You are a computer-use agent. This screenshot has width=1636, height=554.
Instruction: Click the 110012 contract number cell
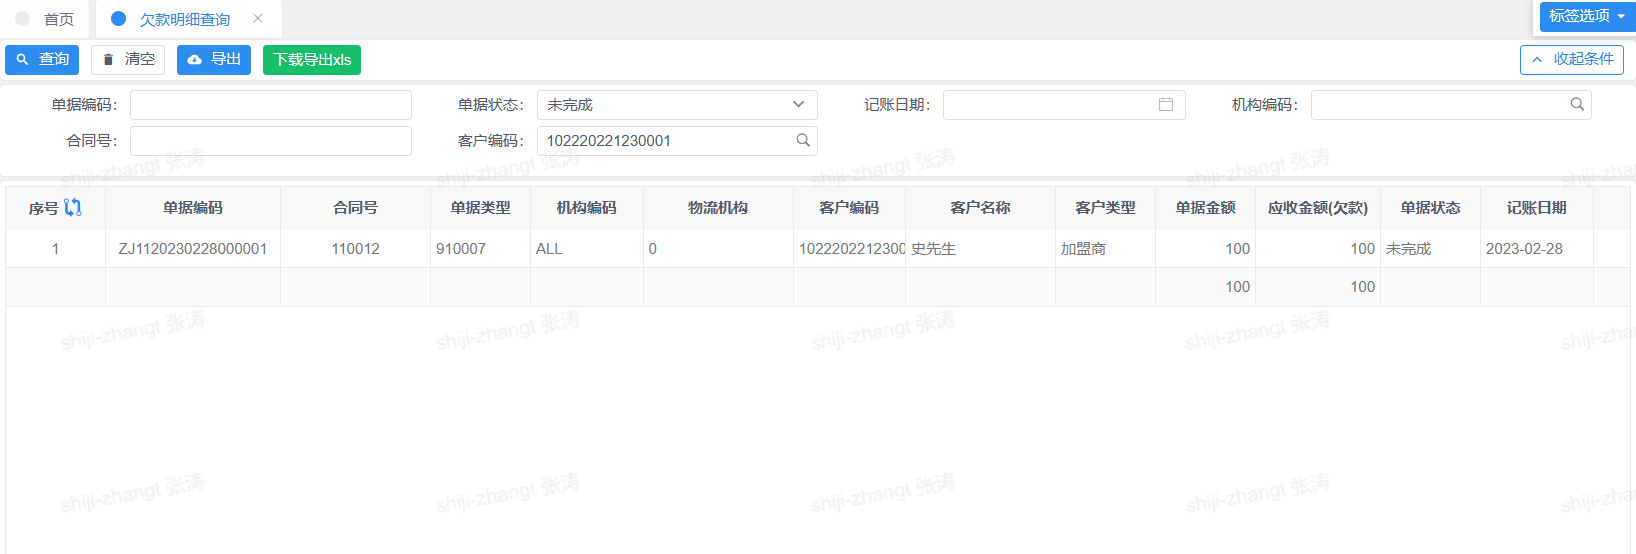(x=356, y=249)
